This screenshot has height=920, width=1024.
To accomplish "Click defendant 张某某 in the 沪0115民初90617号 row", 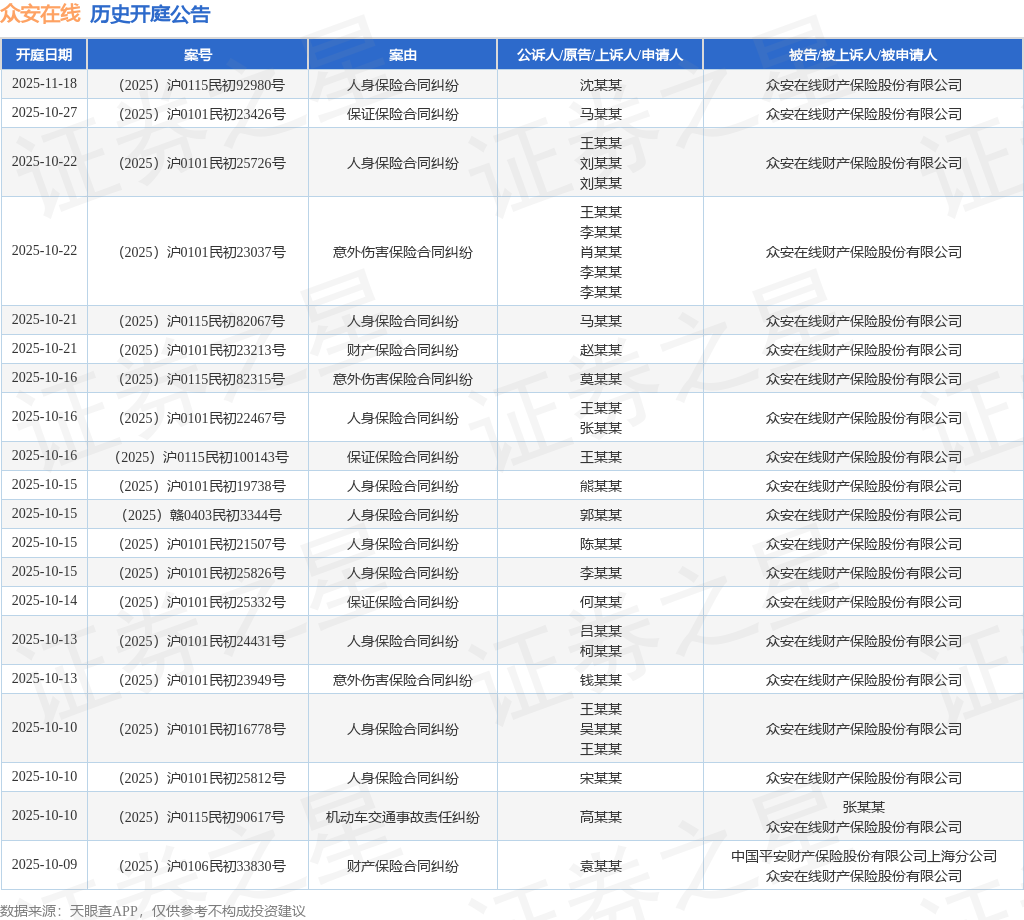I will (863, 807).
